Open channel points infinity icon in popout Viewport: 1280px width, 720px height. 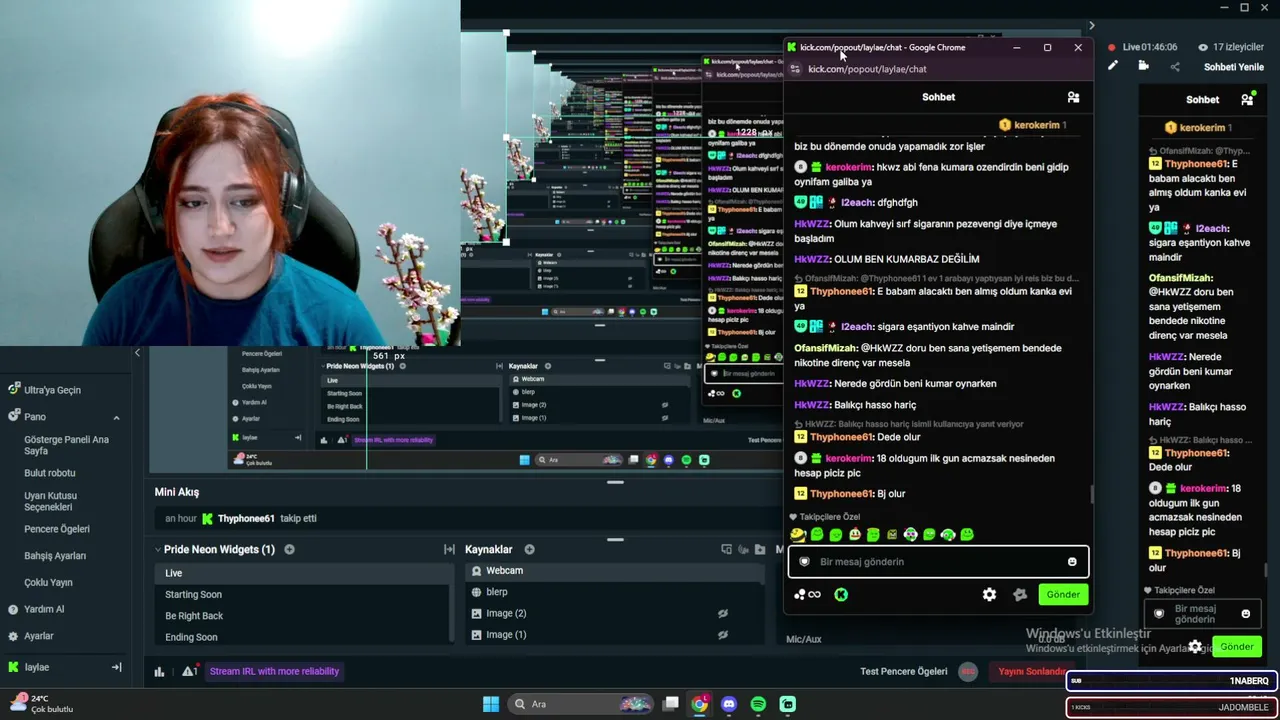point(807,594)
